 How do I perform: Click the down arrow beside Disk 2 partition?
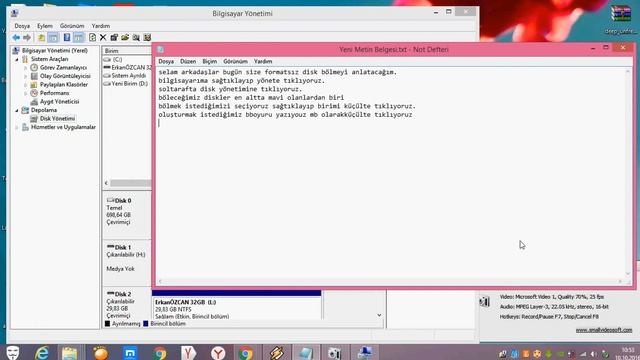click(x=379, y=315)
